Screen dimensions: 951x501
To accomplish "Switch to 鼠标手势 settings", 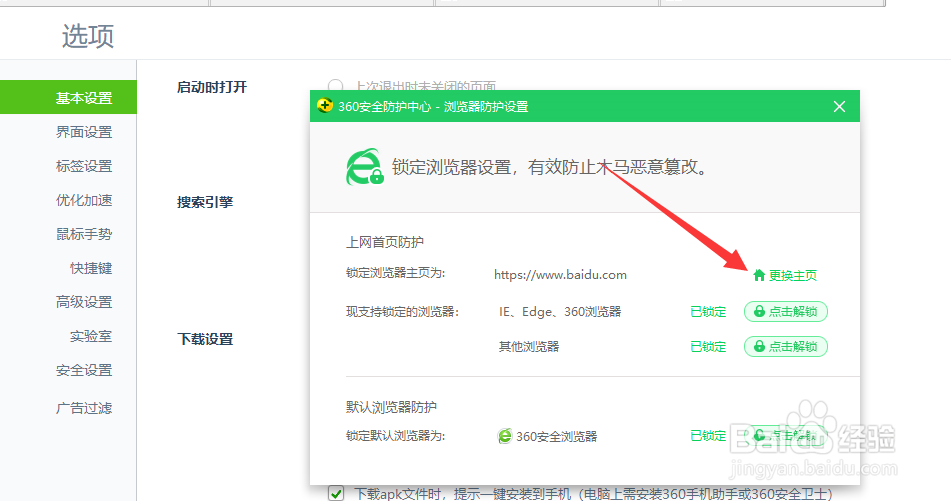I will coord(84,234).
